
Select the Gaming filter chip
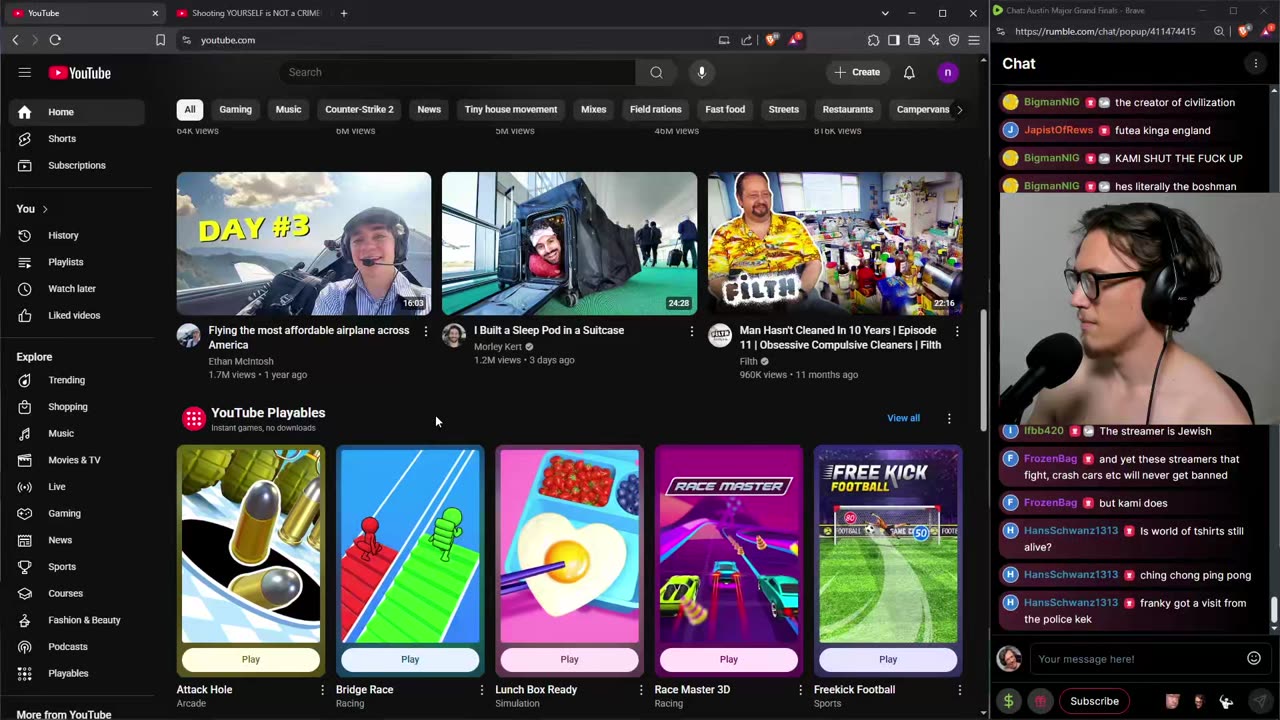click(236, 109)
